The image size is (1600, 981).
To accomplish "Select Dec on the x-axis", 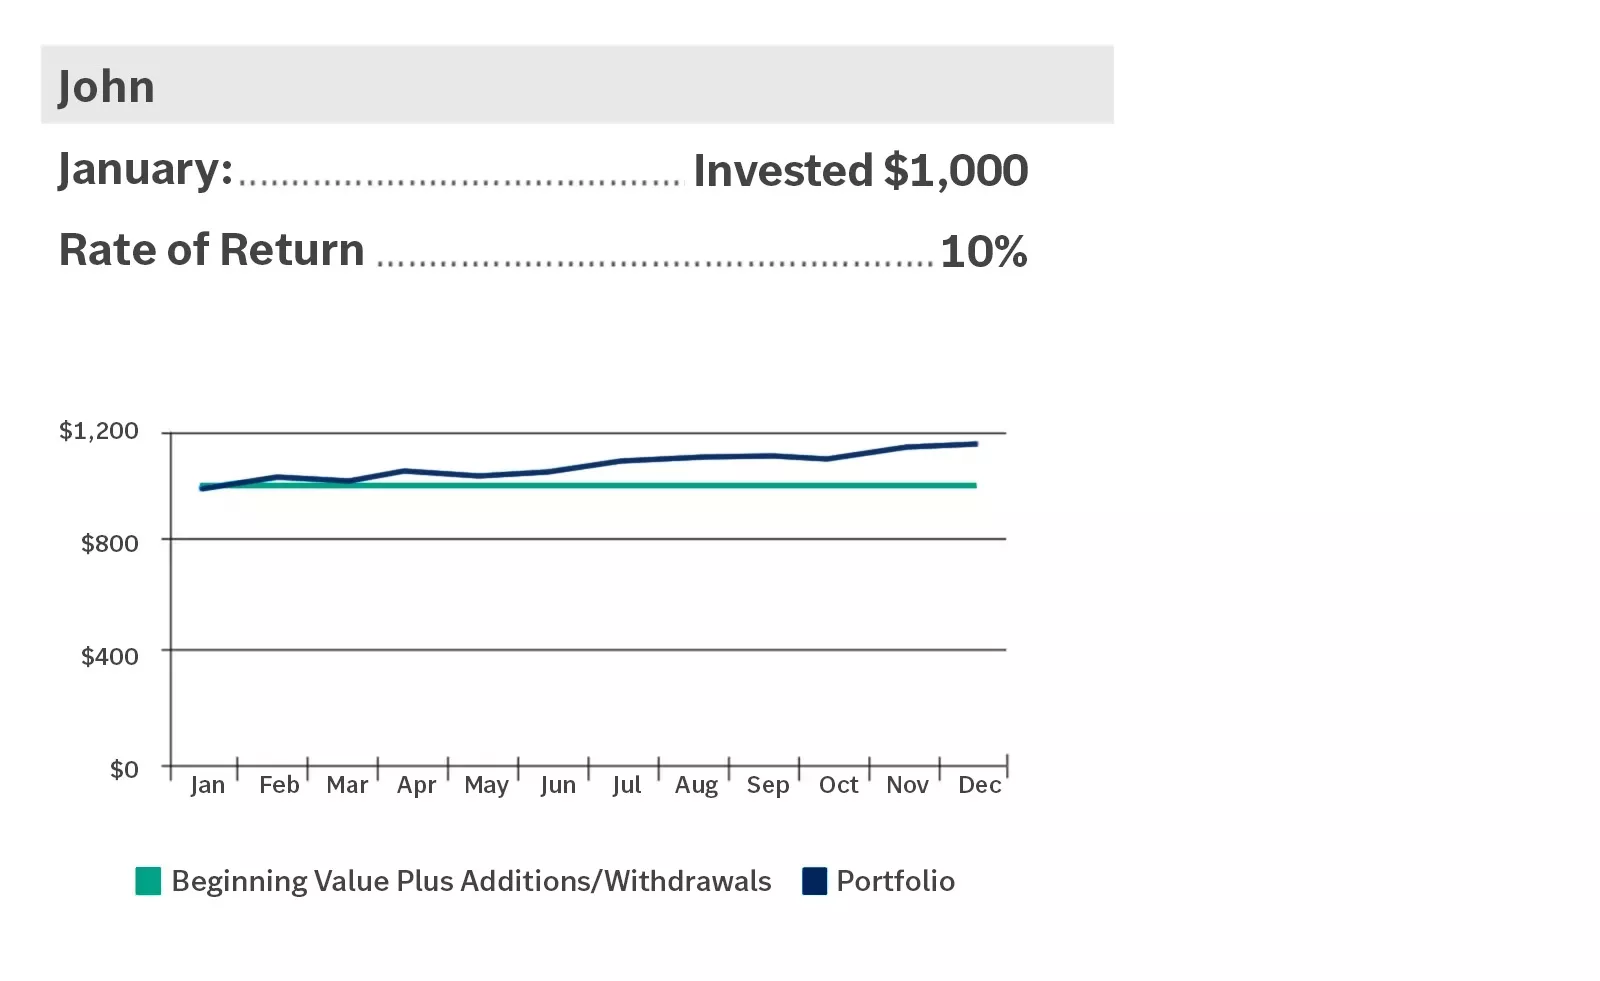I will pos(979,785).
